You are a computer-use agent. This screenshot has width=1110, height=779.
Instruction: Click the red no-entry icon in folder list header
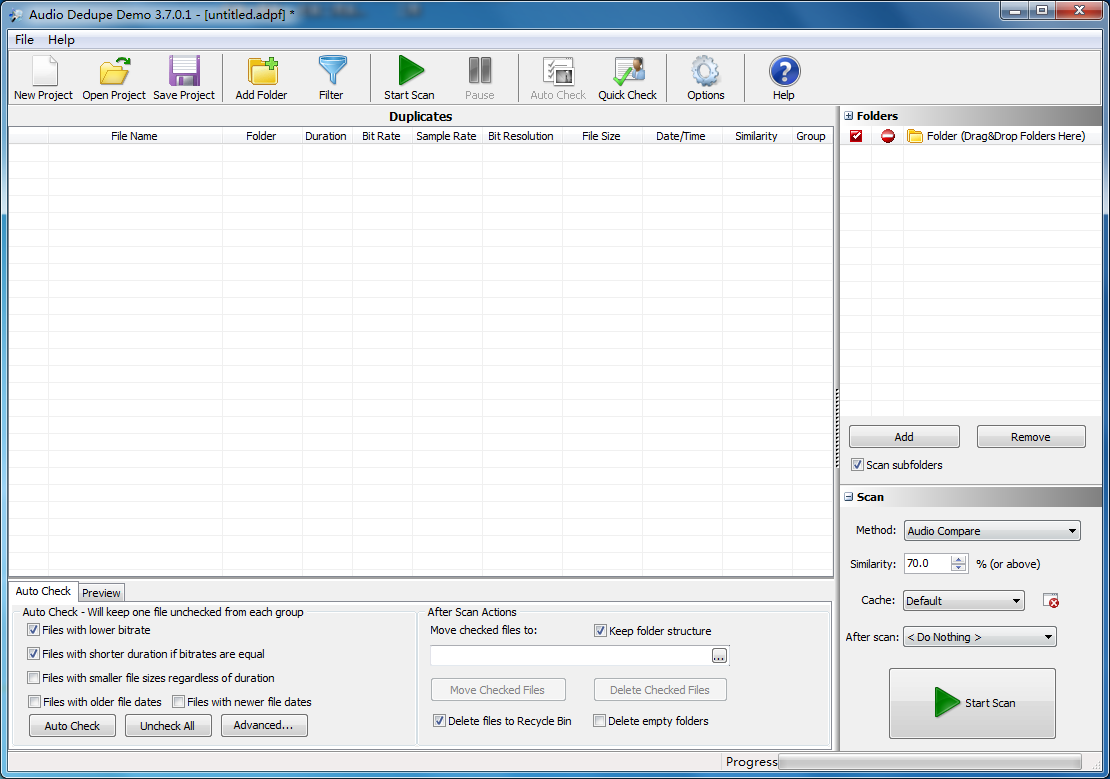(x=888, y=136)
